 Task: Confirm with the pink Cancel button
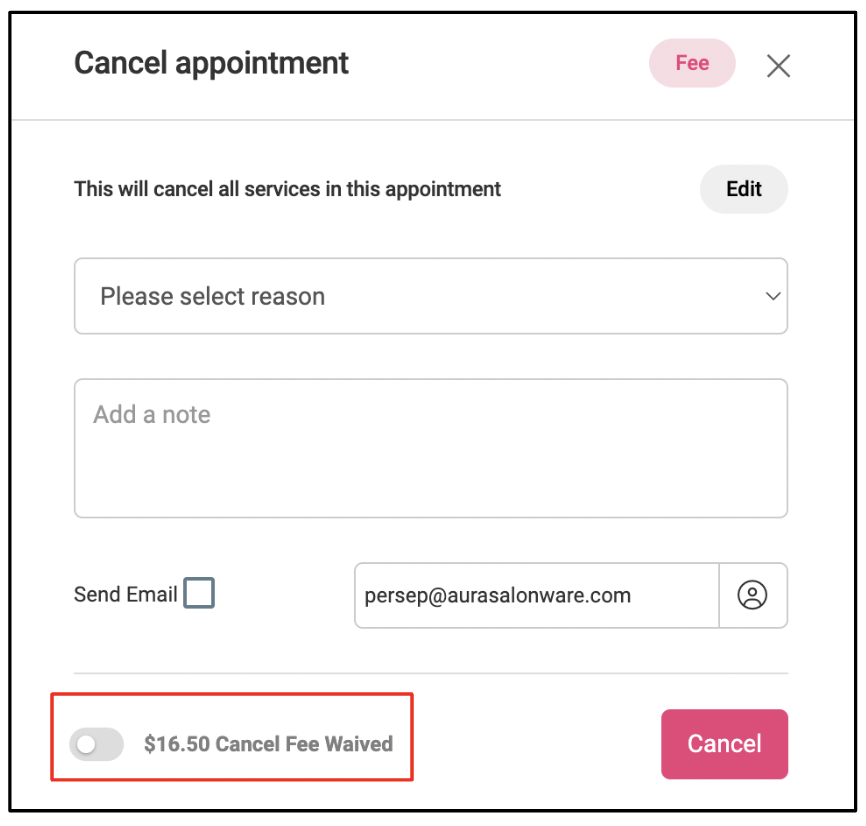724,744
